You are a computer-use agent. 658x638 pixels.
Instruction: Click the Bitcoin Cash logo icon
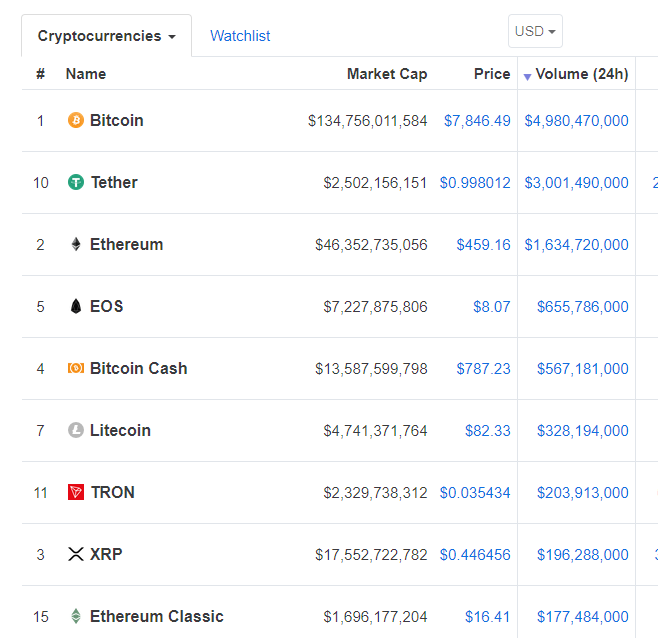[75, 368]
